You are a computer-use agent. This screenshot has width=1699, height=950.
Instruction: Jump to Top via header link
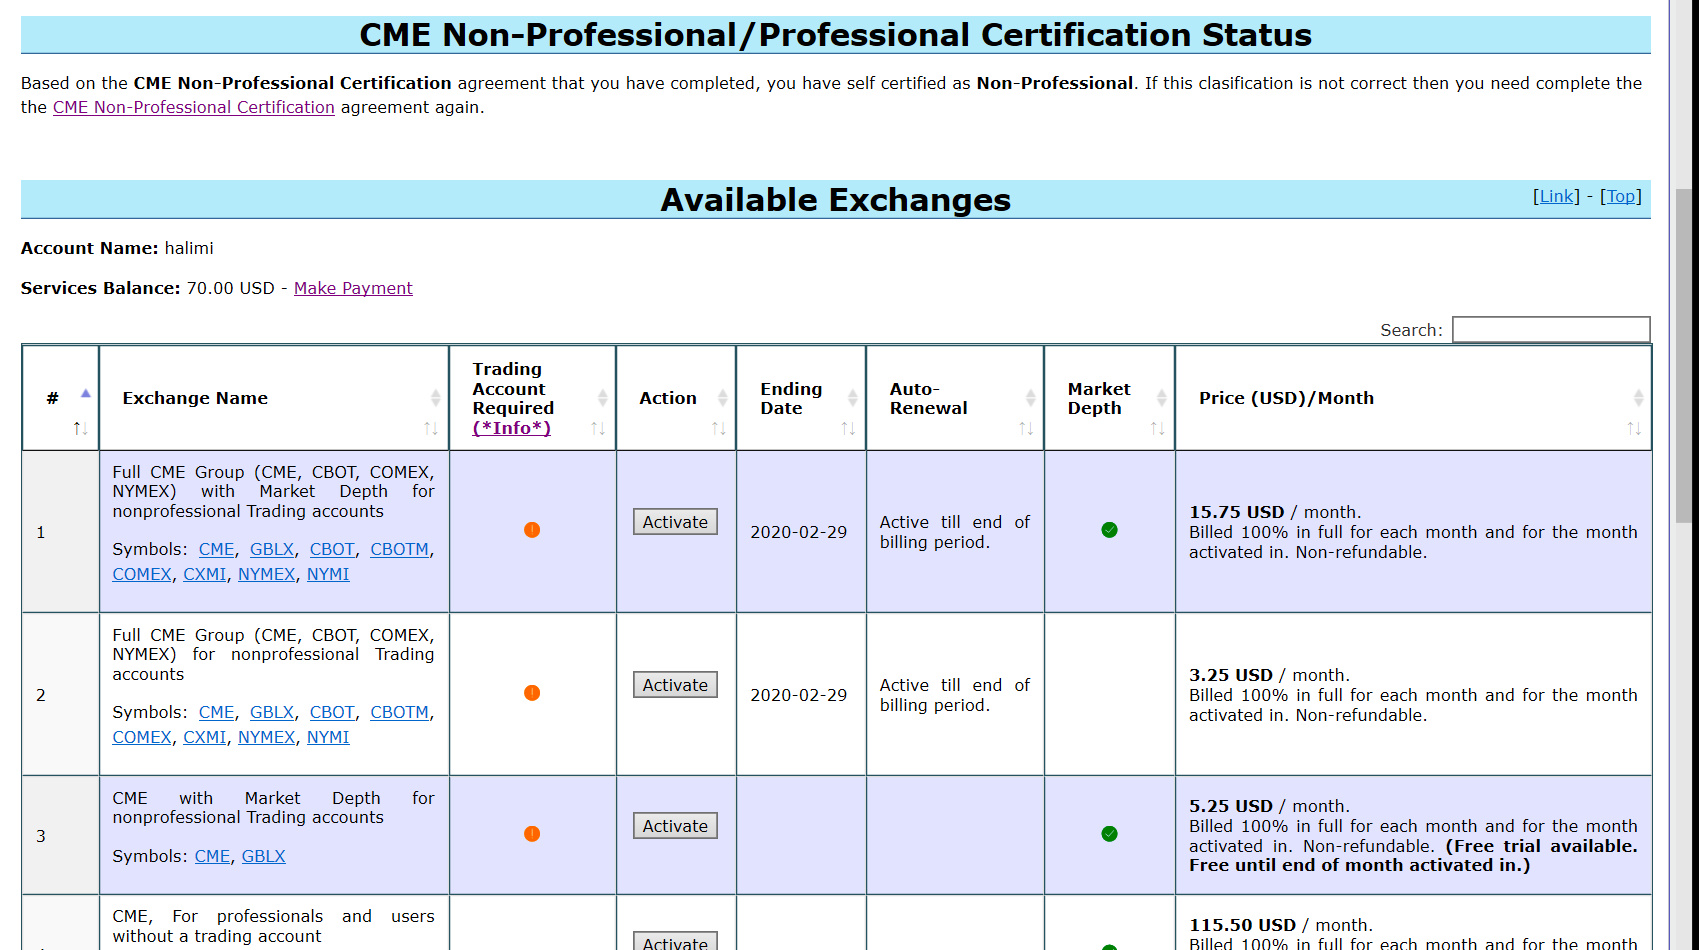[1621, 196]
